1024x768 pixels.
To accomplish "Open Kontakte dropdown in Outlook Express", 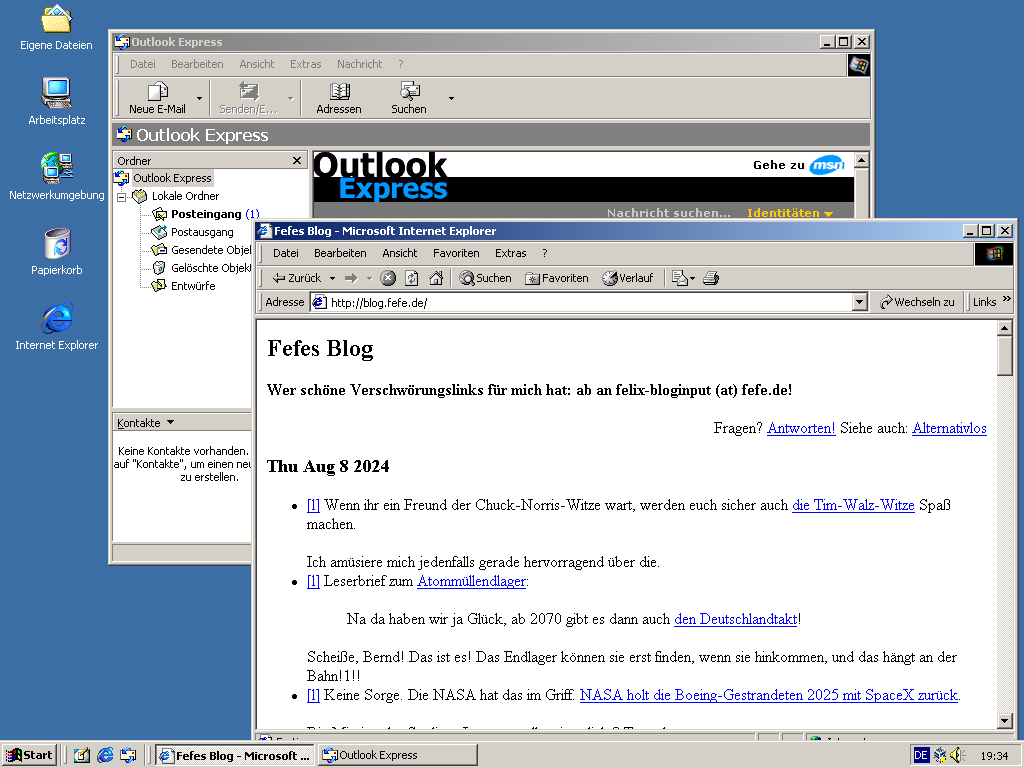I will point(146,423).
